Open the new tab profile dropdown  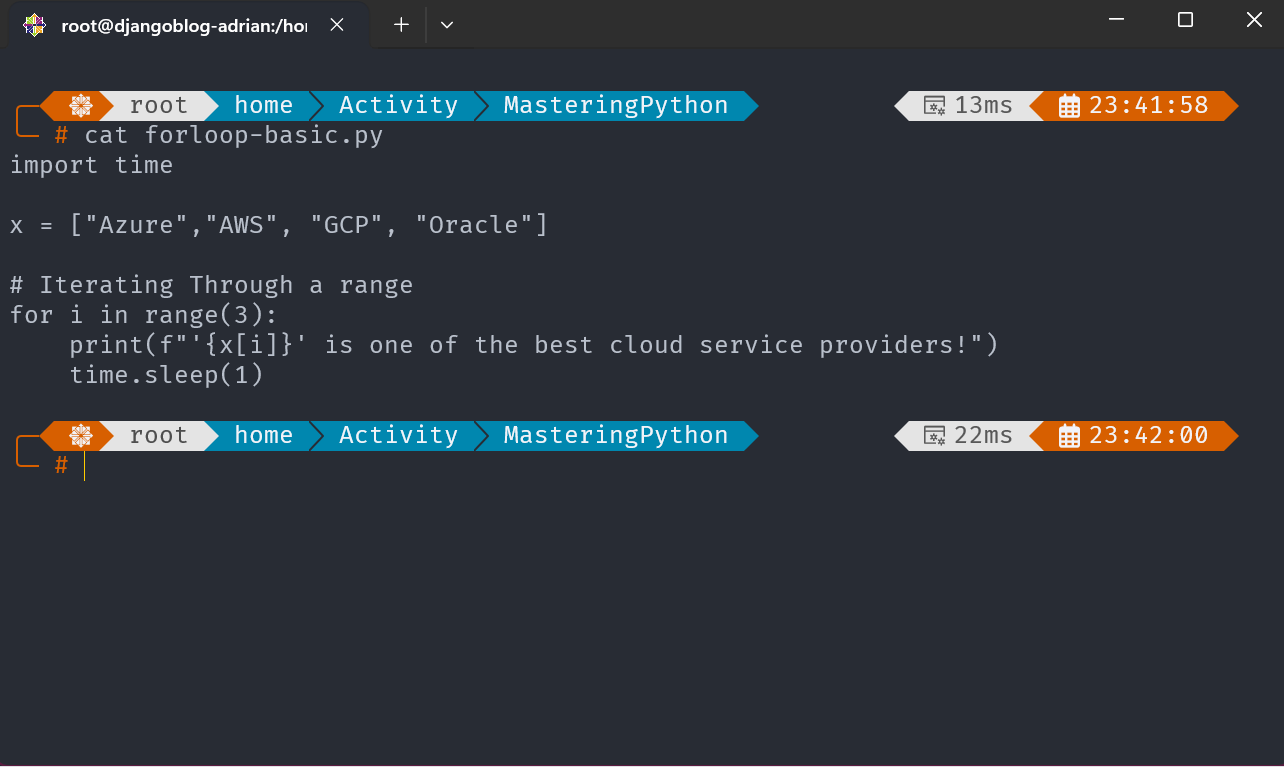point(447,25)
